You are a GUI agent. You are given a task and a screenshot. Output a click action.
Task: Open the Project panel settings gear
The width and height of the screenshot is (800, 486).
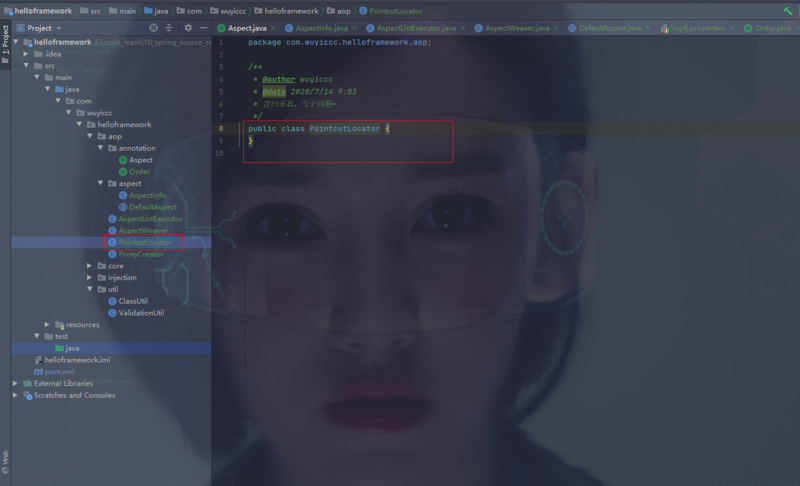[188, 28]
